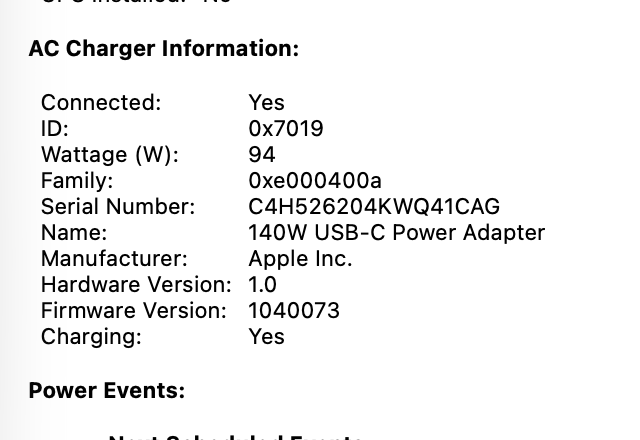Click the AC Charger Information heading
The image size is (640, 440).
(163, 49)
